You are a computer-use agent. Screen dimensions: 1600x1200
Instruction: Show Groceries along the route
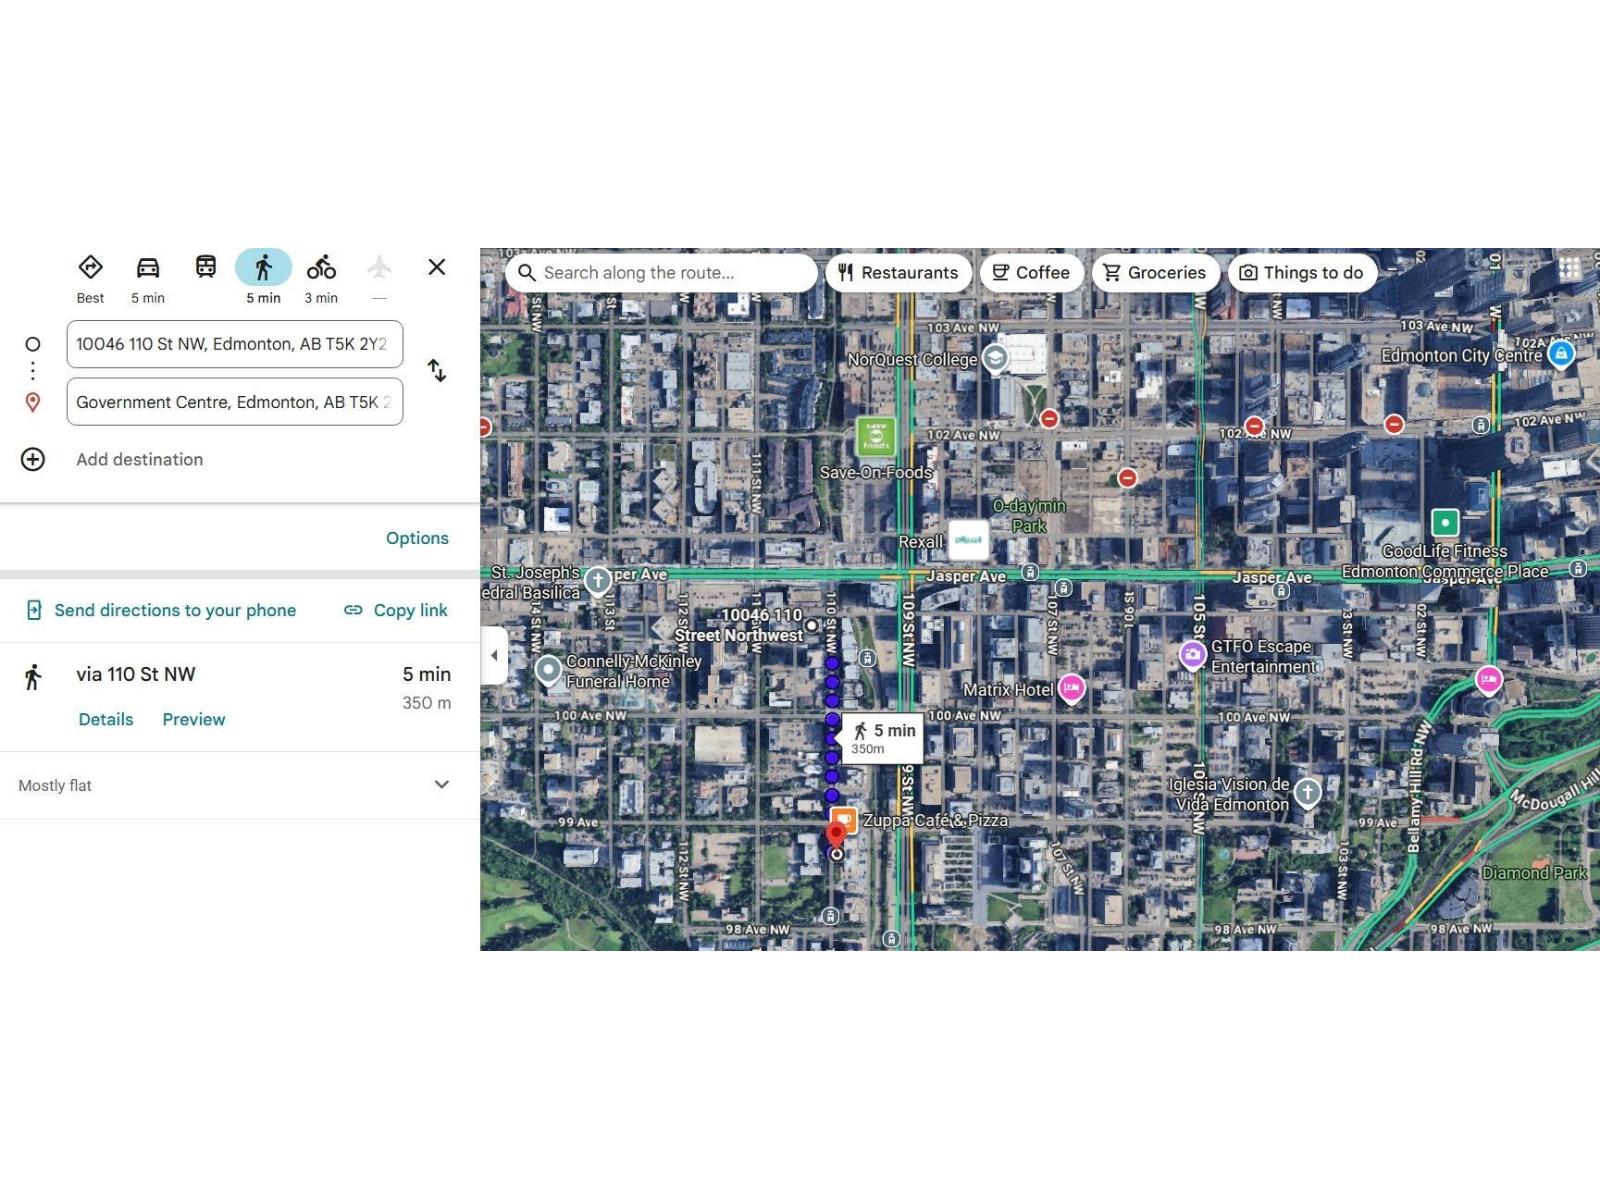coord(1154,273)
